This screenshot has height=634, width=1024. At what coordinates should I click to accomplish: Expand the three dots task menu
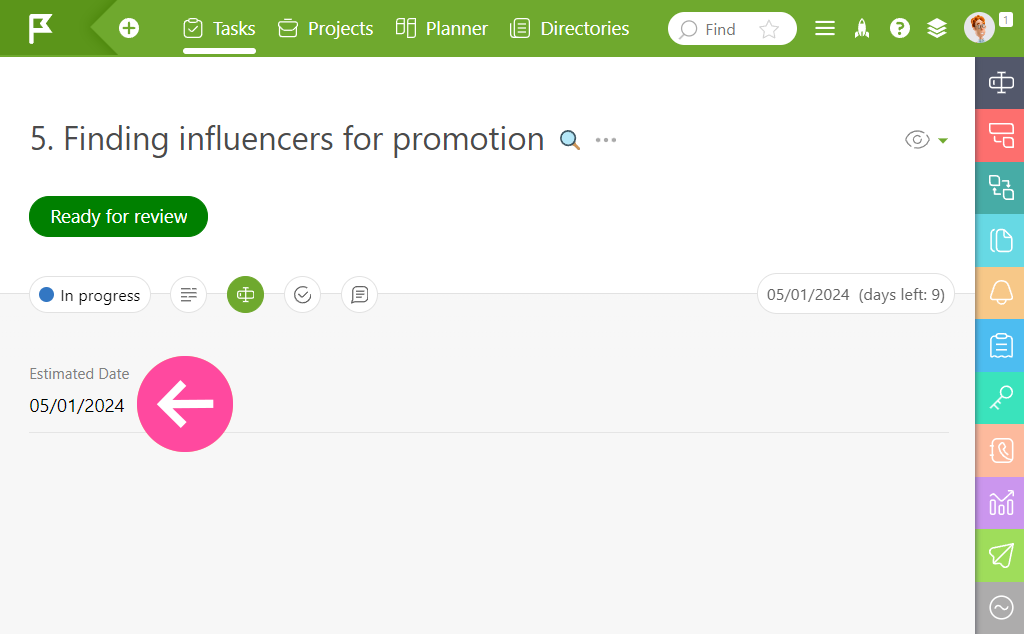click(x=606, y=140)
